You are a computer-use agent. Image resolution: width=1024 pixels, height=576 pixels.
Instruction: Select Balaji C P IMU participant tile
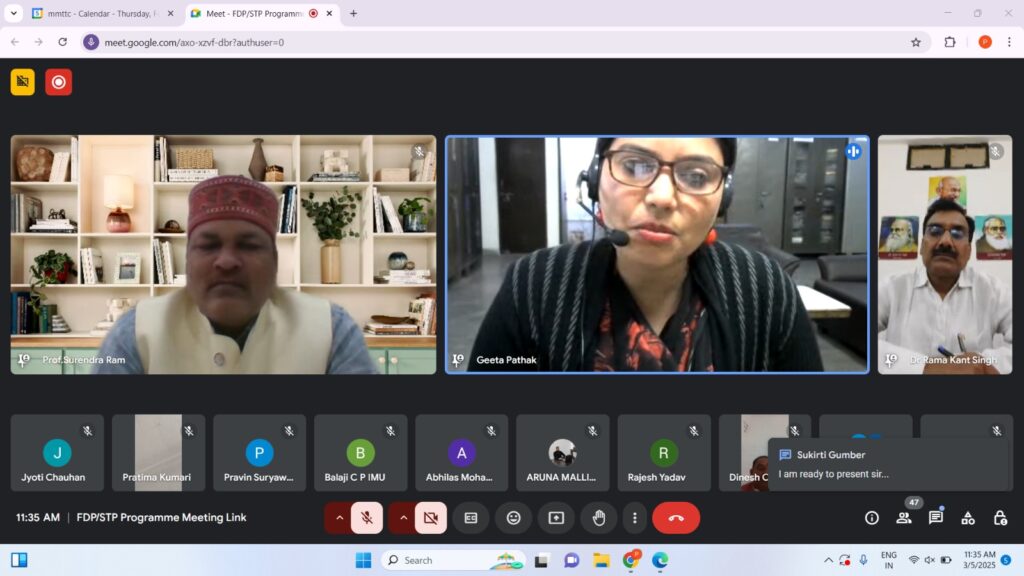pos(360,453)
